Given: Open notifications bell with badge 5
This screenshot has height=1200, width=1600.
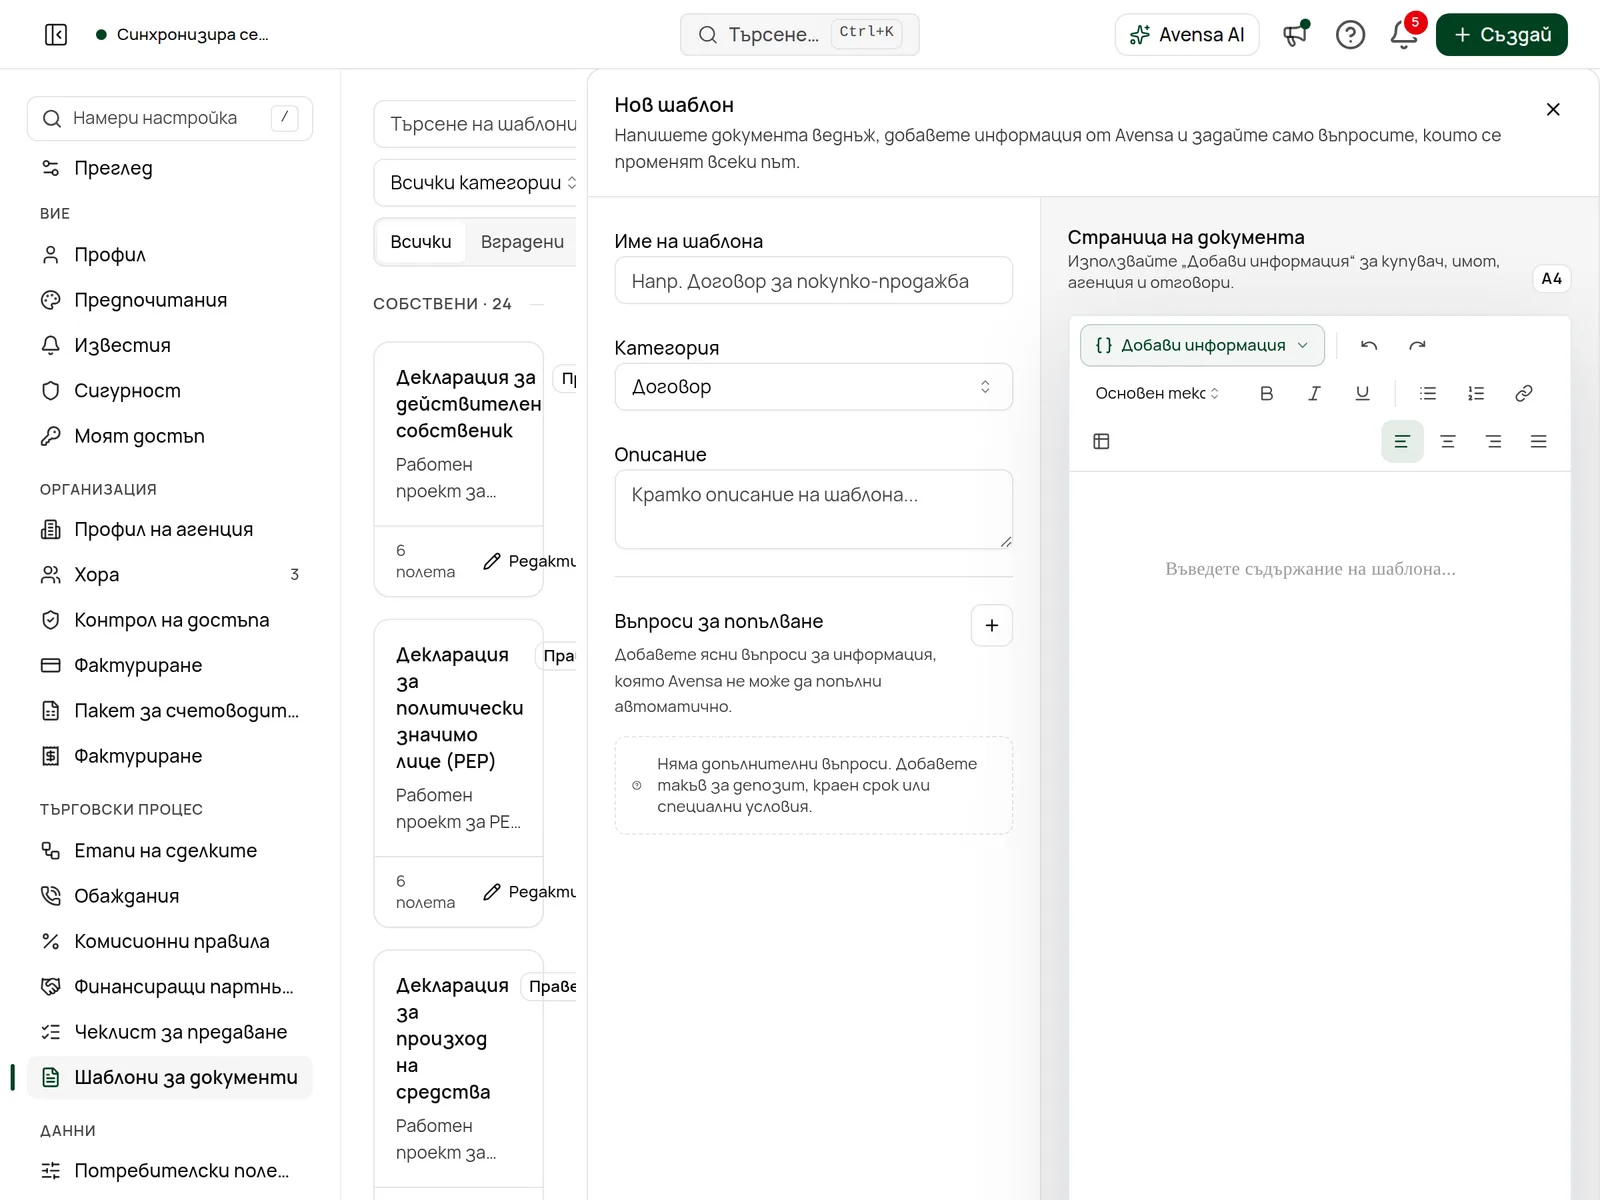Looking at the screenshot, I should [1405, 35].
